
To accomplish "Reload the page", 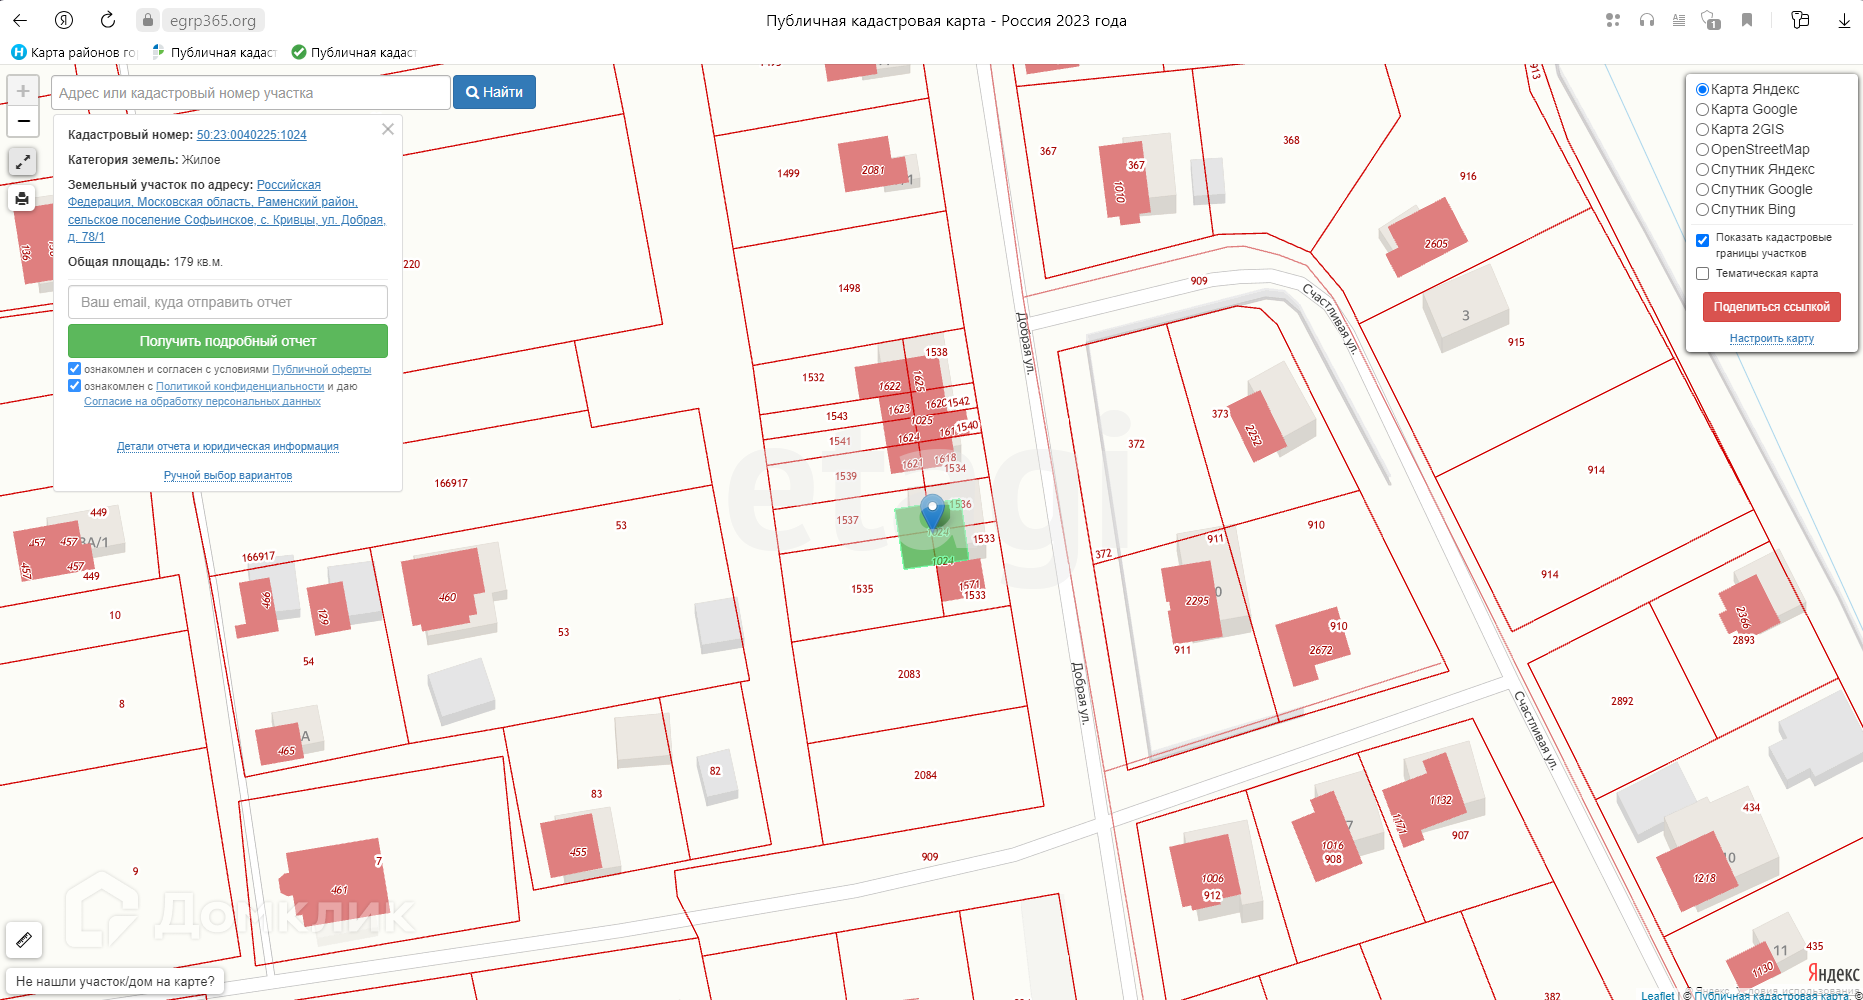I will pos(108,20).
